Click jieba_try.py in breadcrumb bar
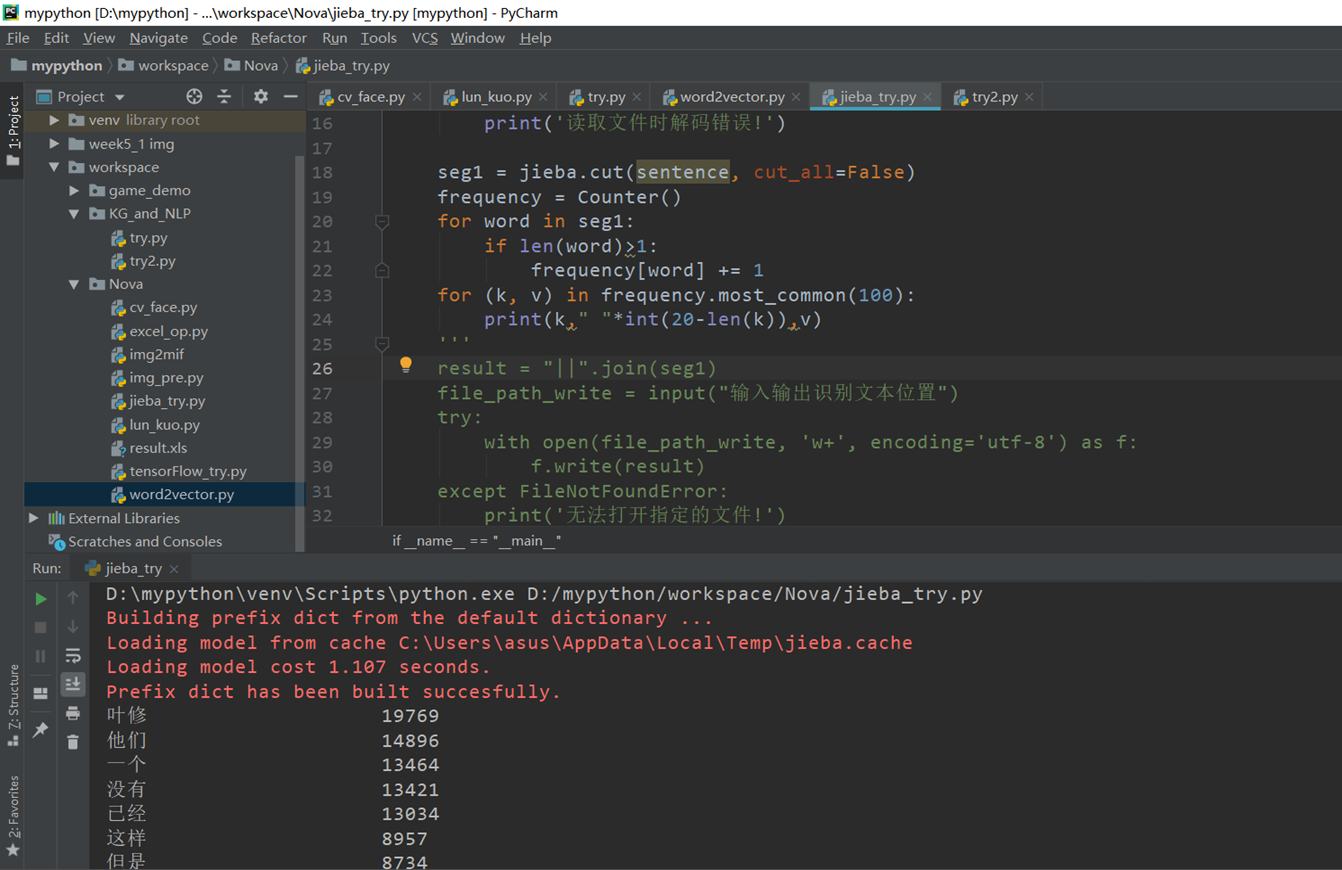 pos(343,65)
